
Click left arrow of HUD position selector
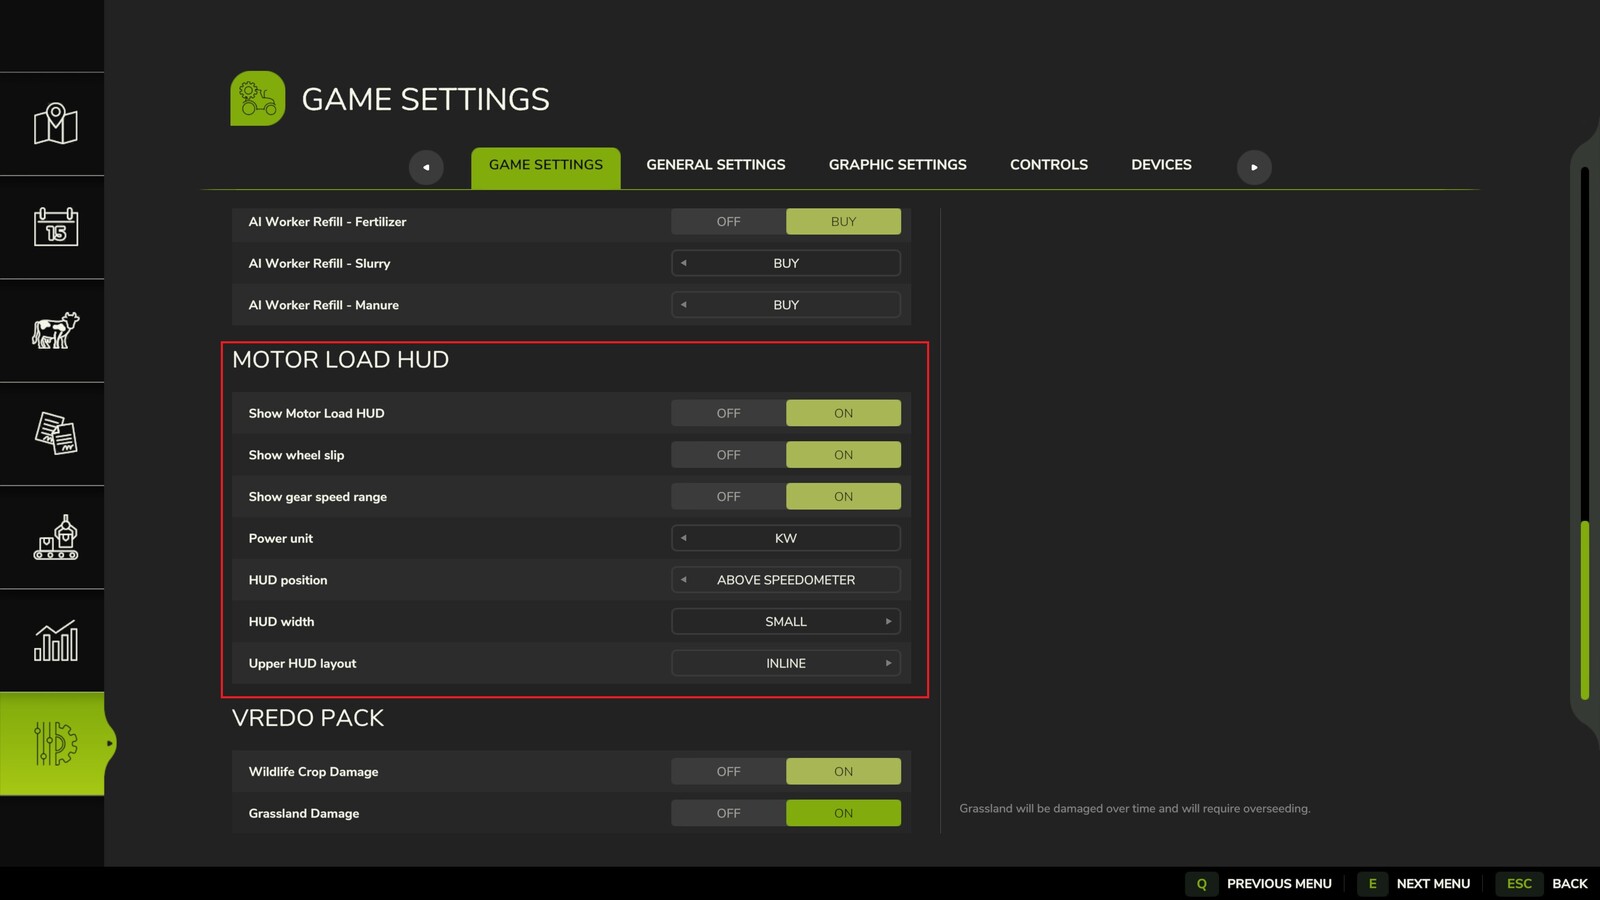(684, 580)
